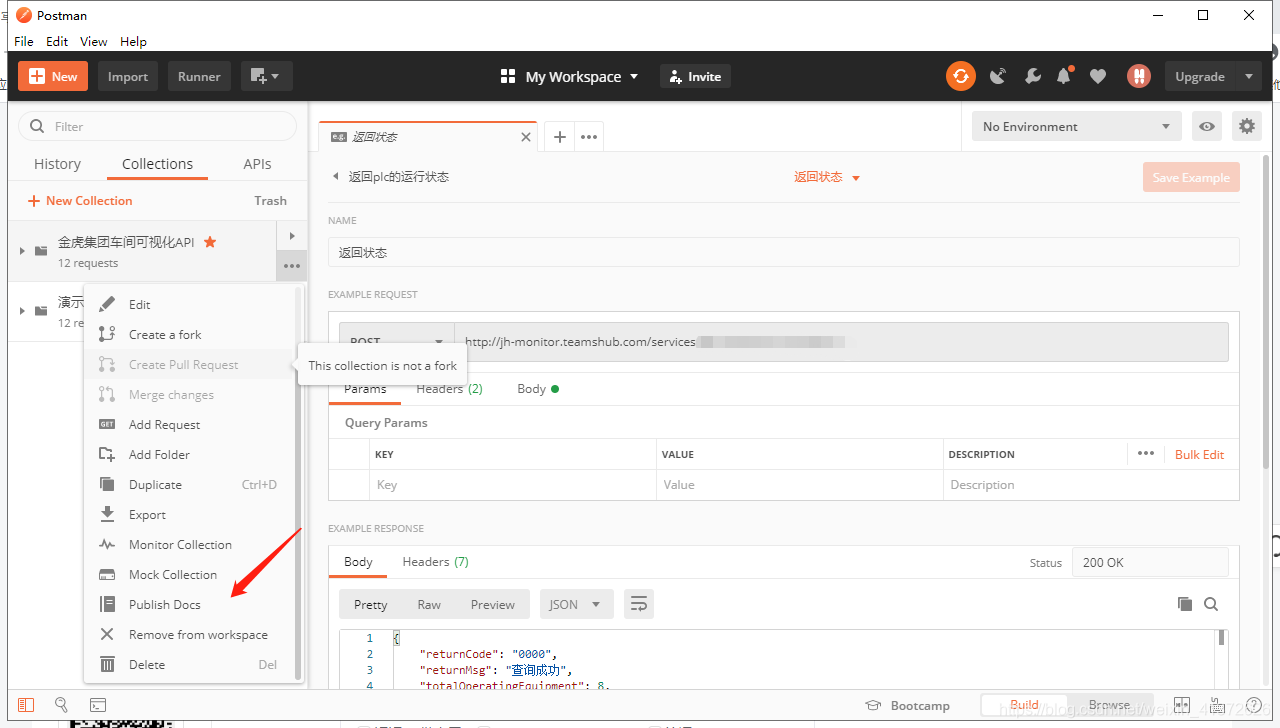Viewport: 1280px width, 728px height.
Task: Open the JSON format dropdown
Action: [x=576, y=604]
